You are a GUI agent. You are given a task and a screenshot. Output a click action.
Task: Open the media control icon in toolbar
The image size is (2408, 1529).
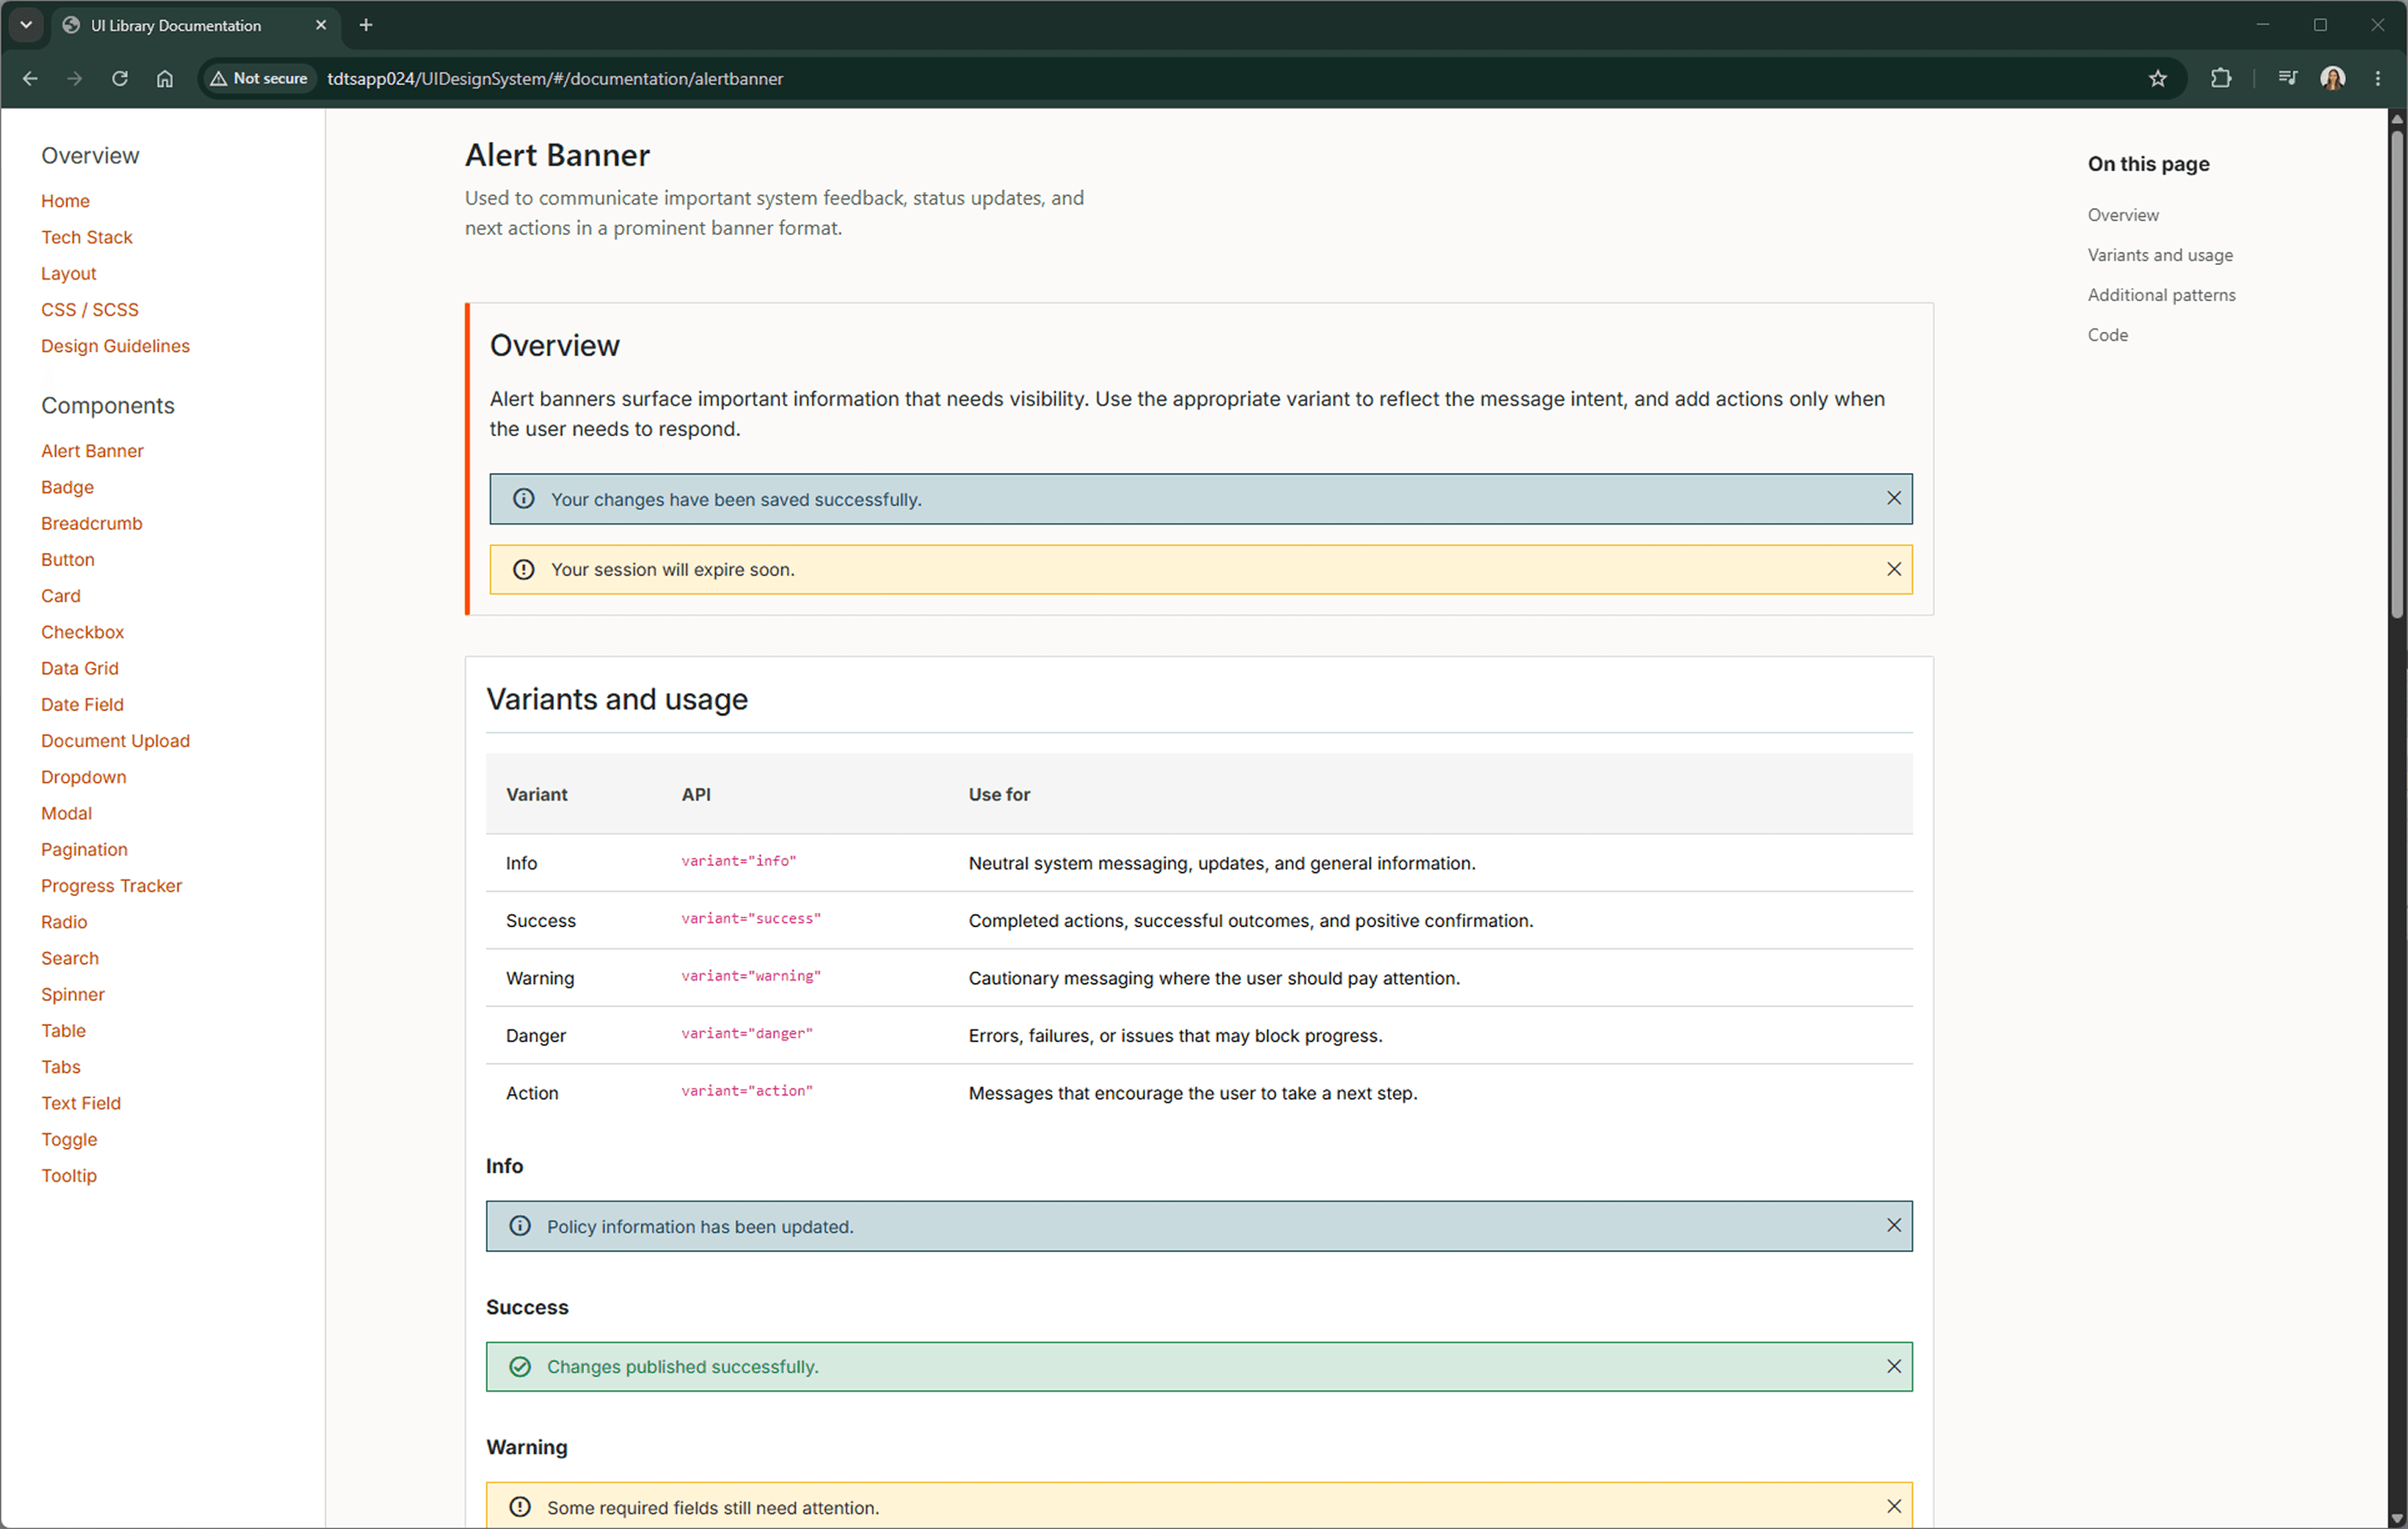pyautogui.click(x=2286, y=78)
